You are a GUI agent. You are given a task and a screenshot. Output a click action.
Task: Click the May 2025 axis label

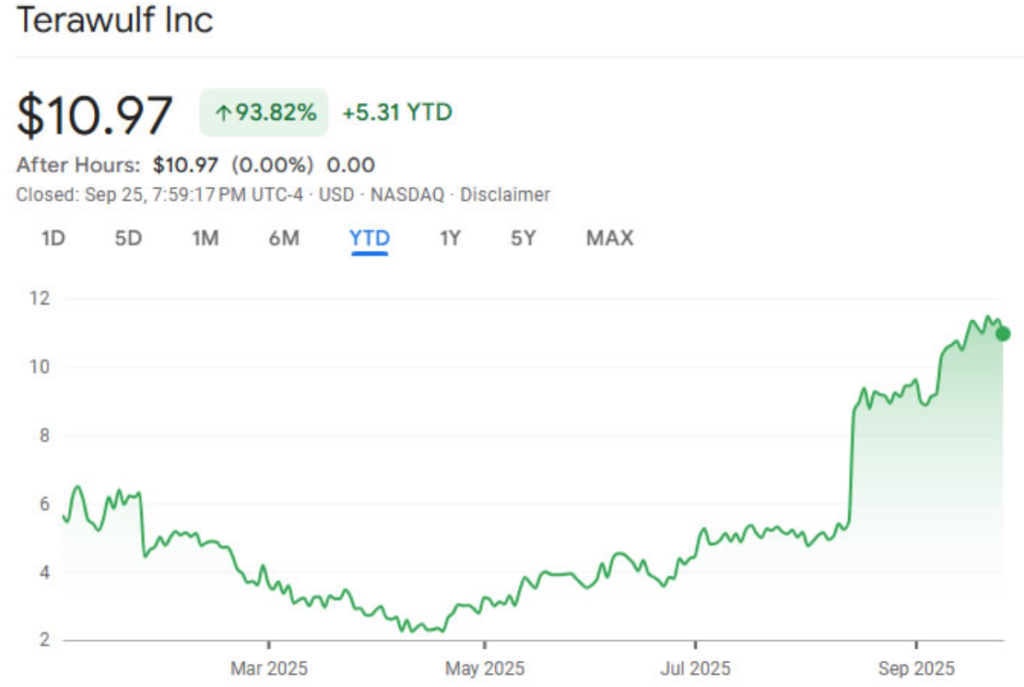(484, 668)
